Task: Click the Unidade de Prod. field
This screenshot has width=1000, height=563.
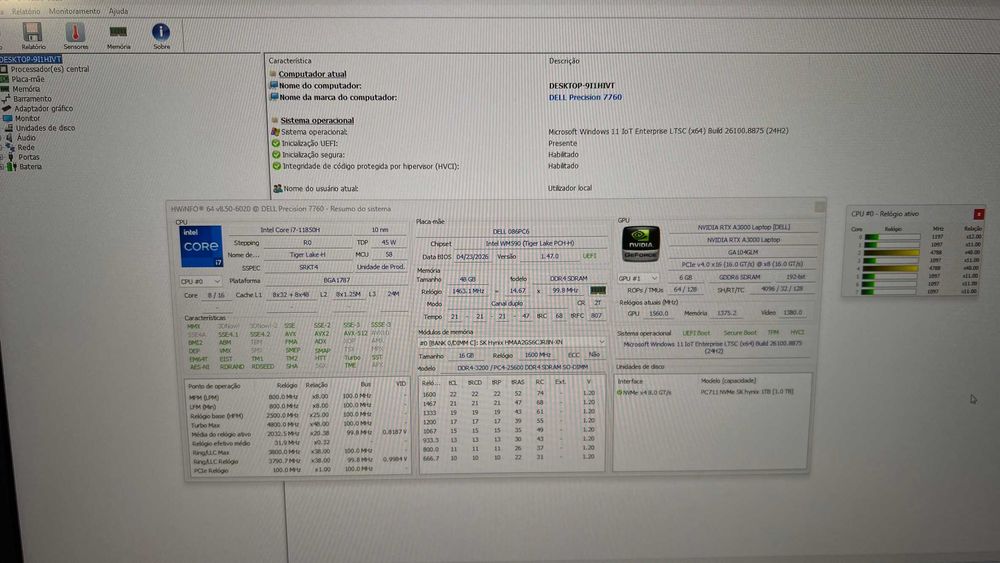Action: (x=381, y=267)
